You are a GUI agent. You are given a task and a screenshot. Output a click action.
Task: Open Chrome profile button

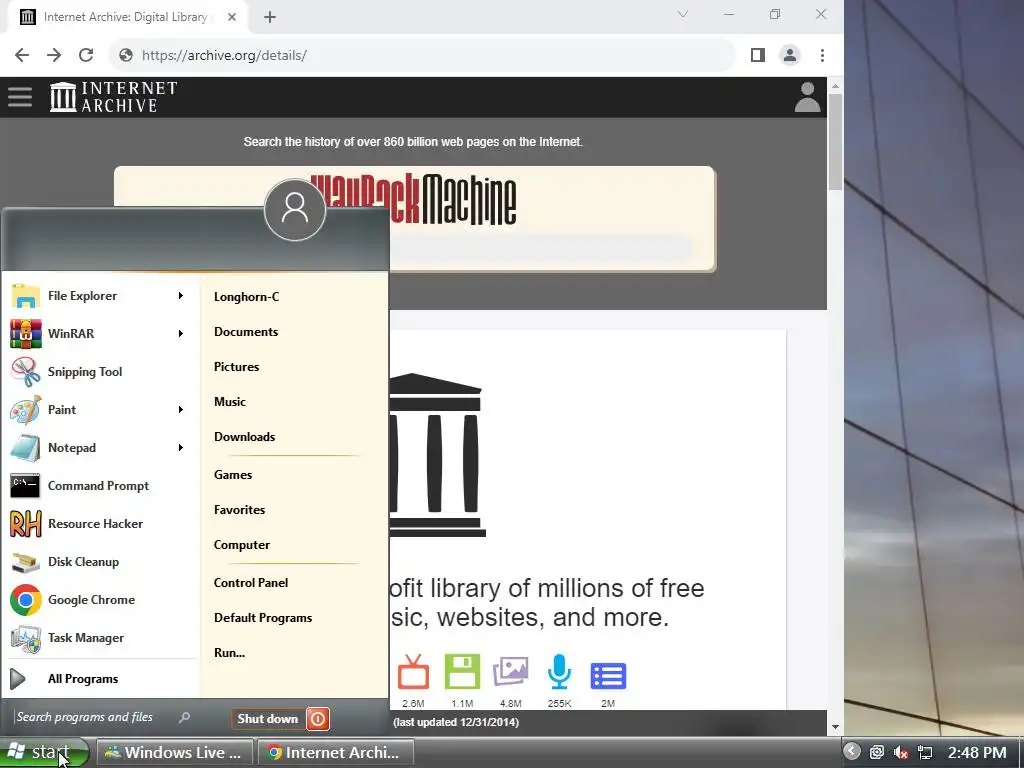point(790,55)
